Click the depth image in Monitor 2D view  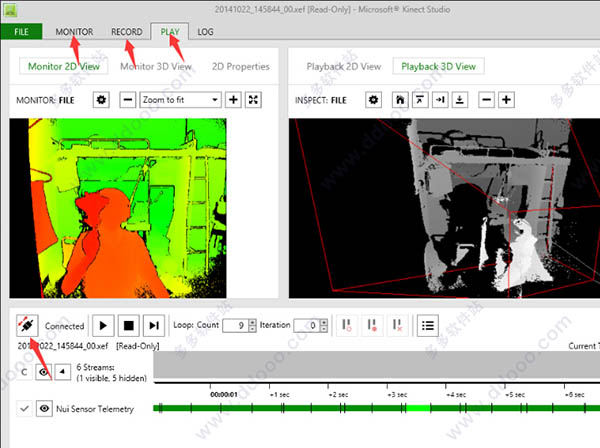tap(118, 208)
